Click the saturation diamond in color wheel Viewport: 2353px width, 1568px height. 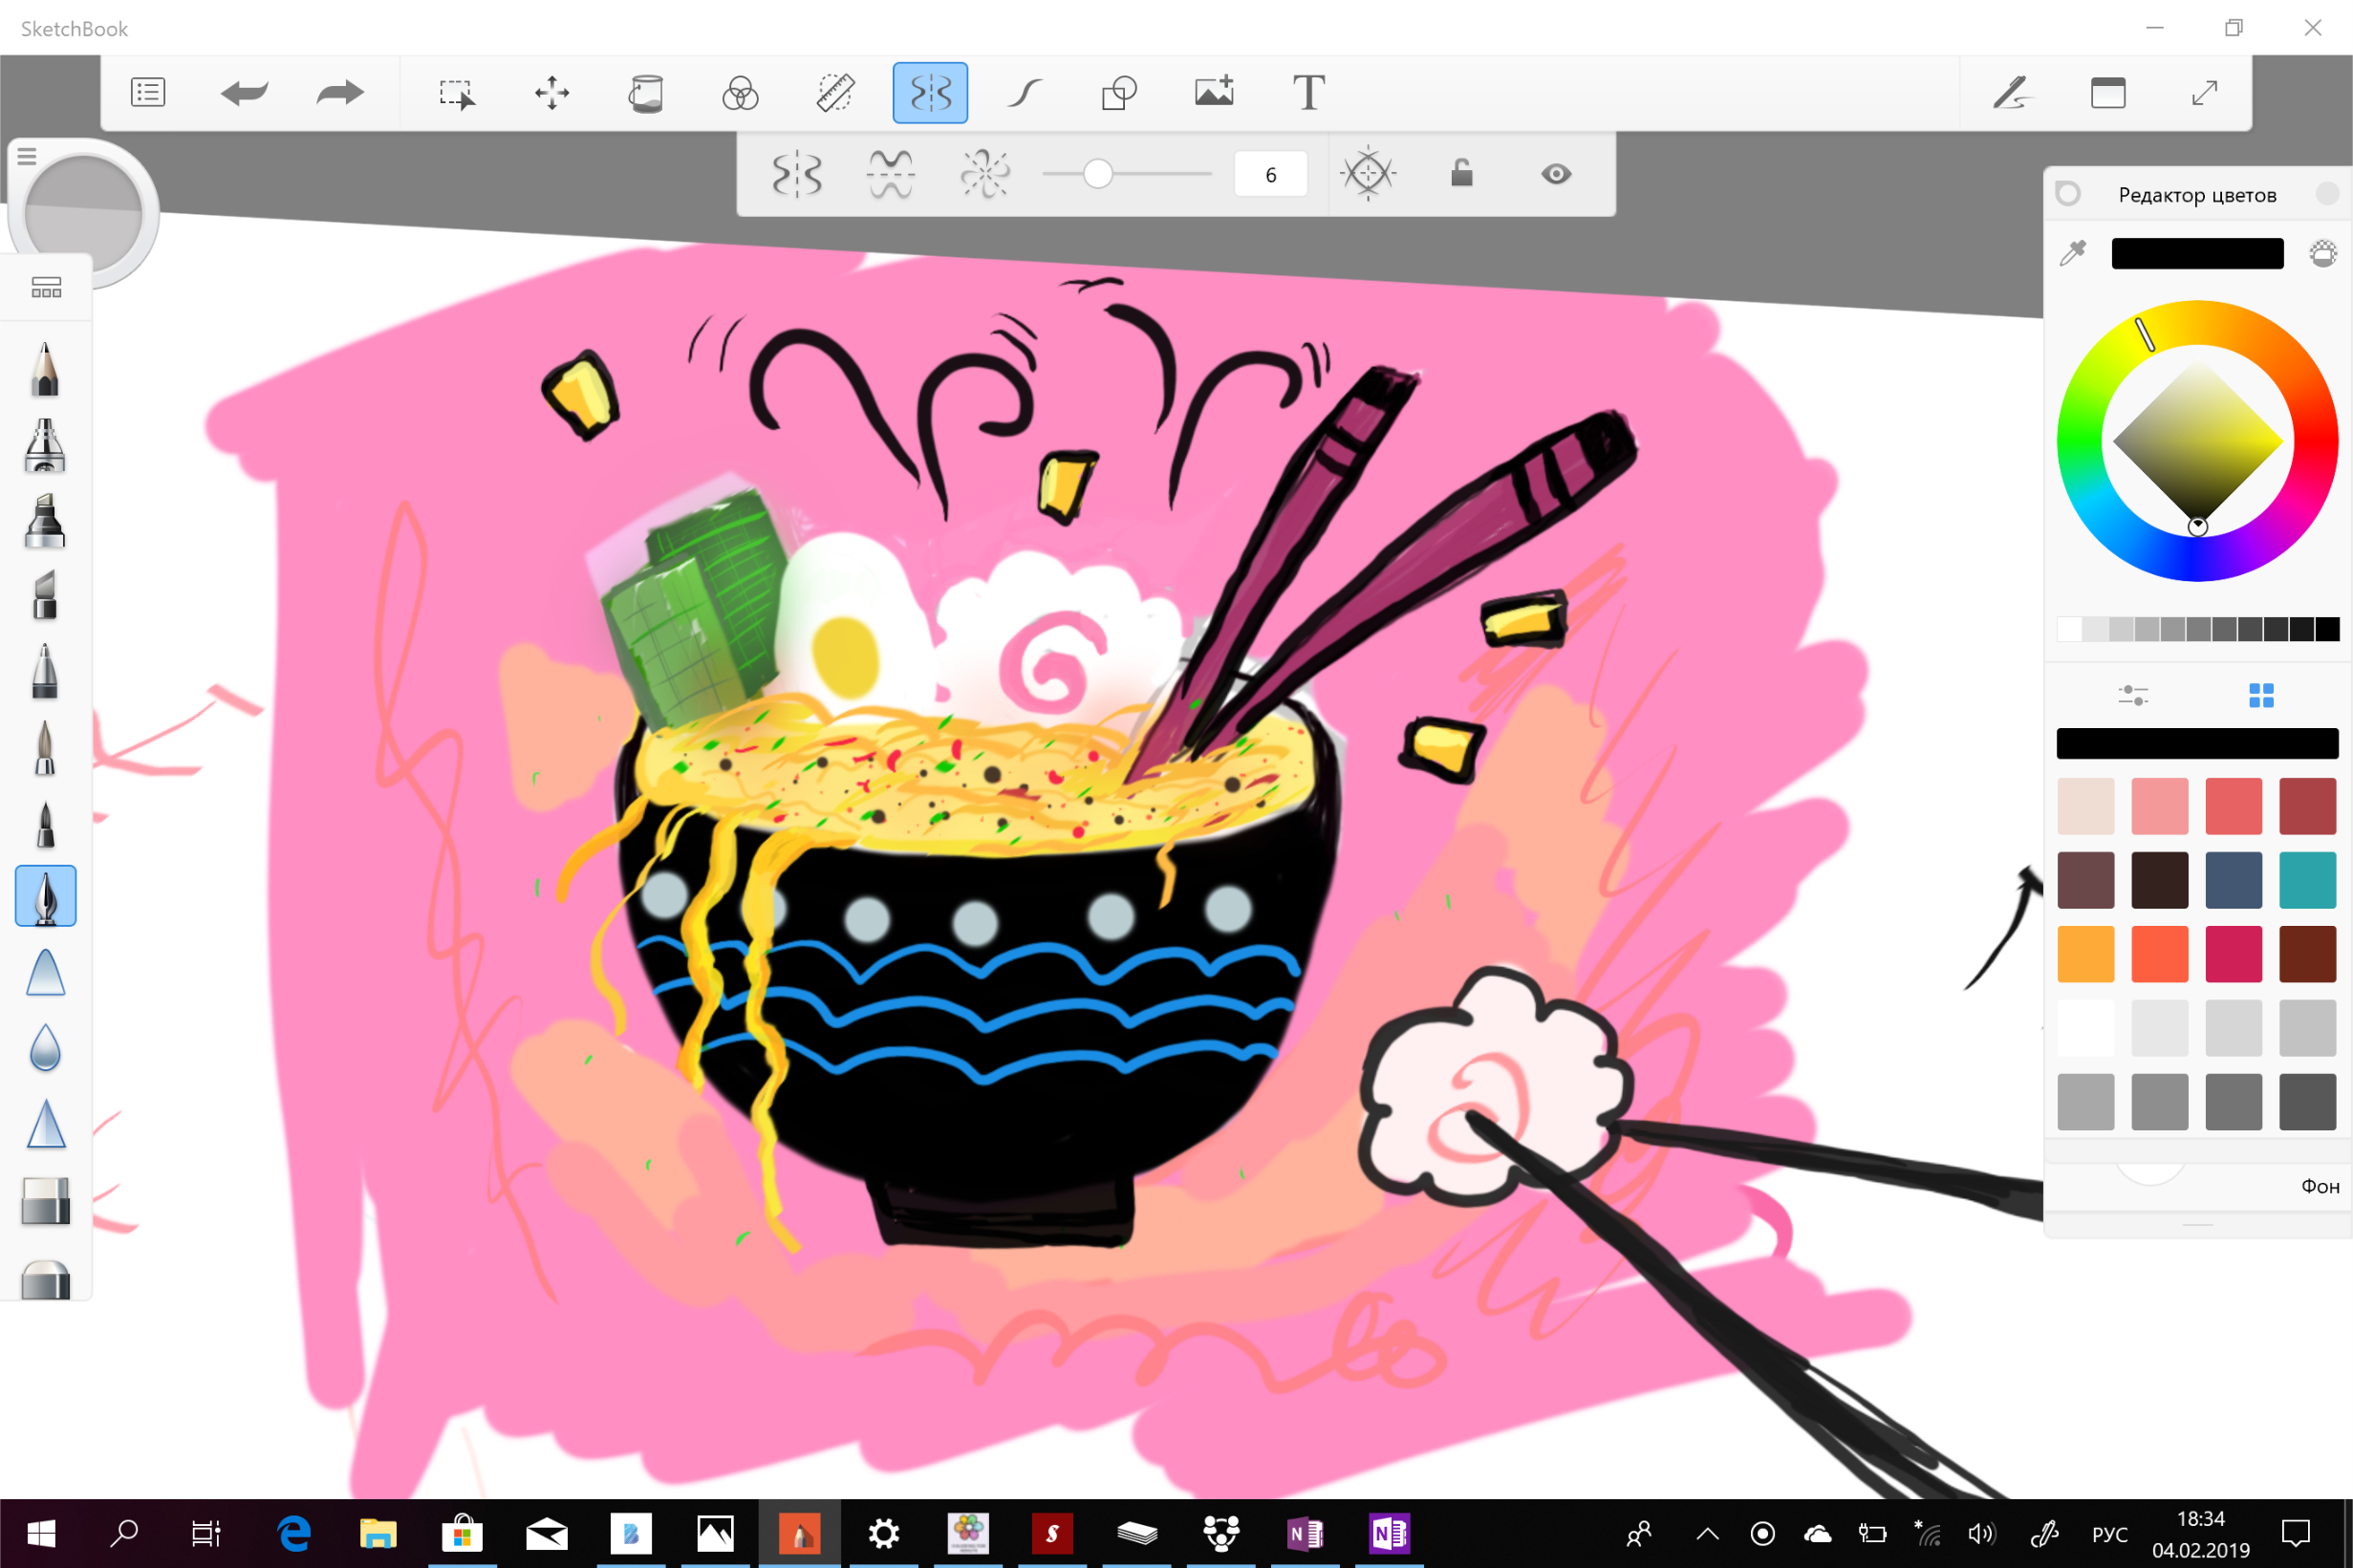coord(2197,440)
